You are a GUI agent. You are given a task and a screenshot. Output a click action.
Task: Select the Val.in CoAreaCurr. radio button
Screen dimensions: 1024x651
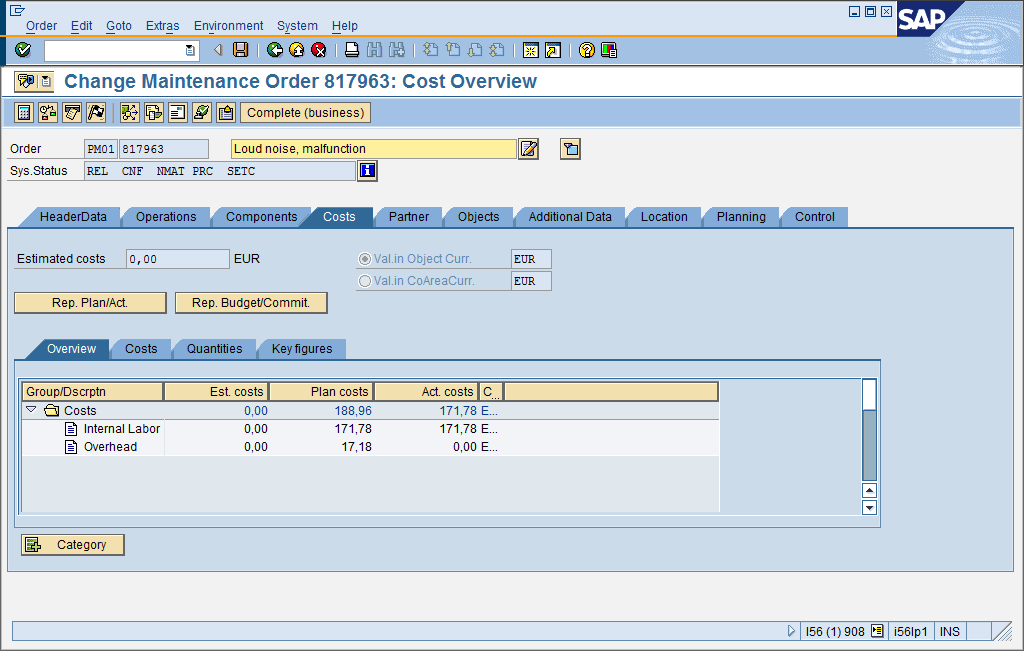(x=365, y=281)
